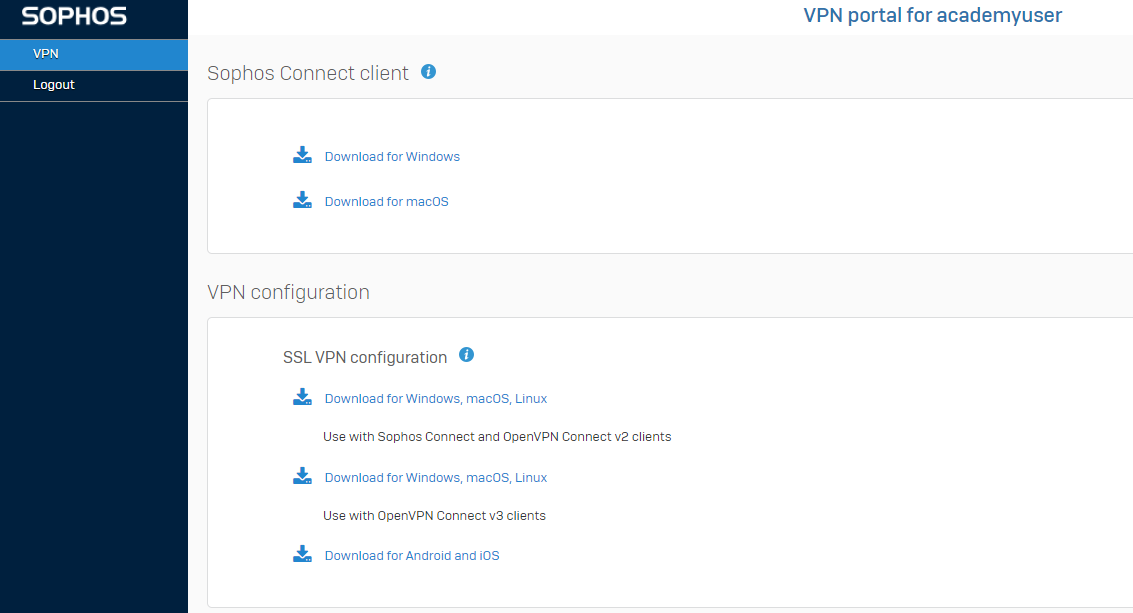Download SSL VPN config for OpenVPN Connect v2 clients
The image size is (1133, 613).
pyautogui.click(x=435, y=398)
